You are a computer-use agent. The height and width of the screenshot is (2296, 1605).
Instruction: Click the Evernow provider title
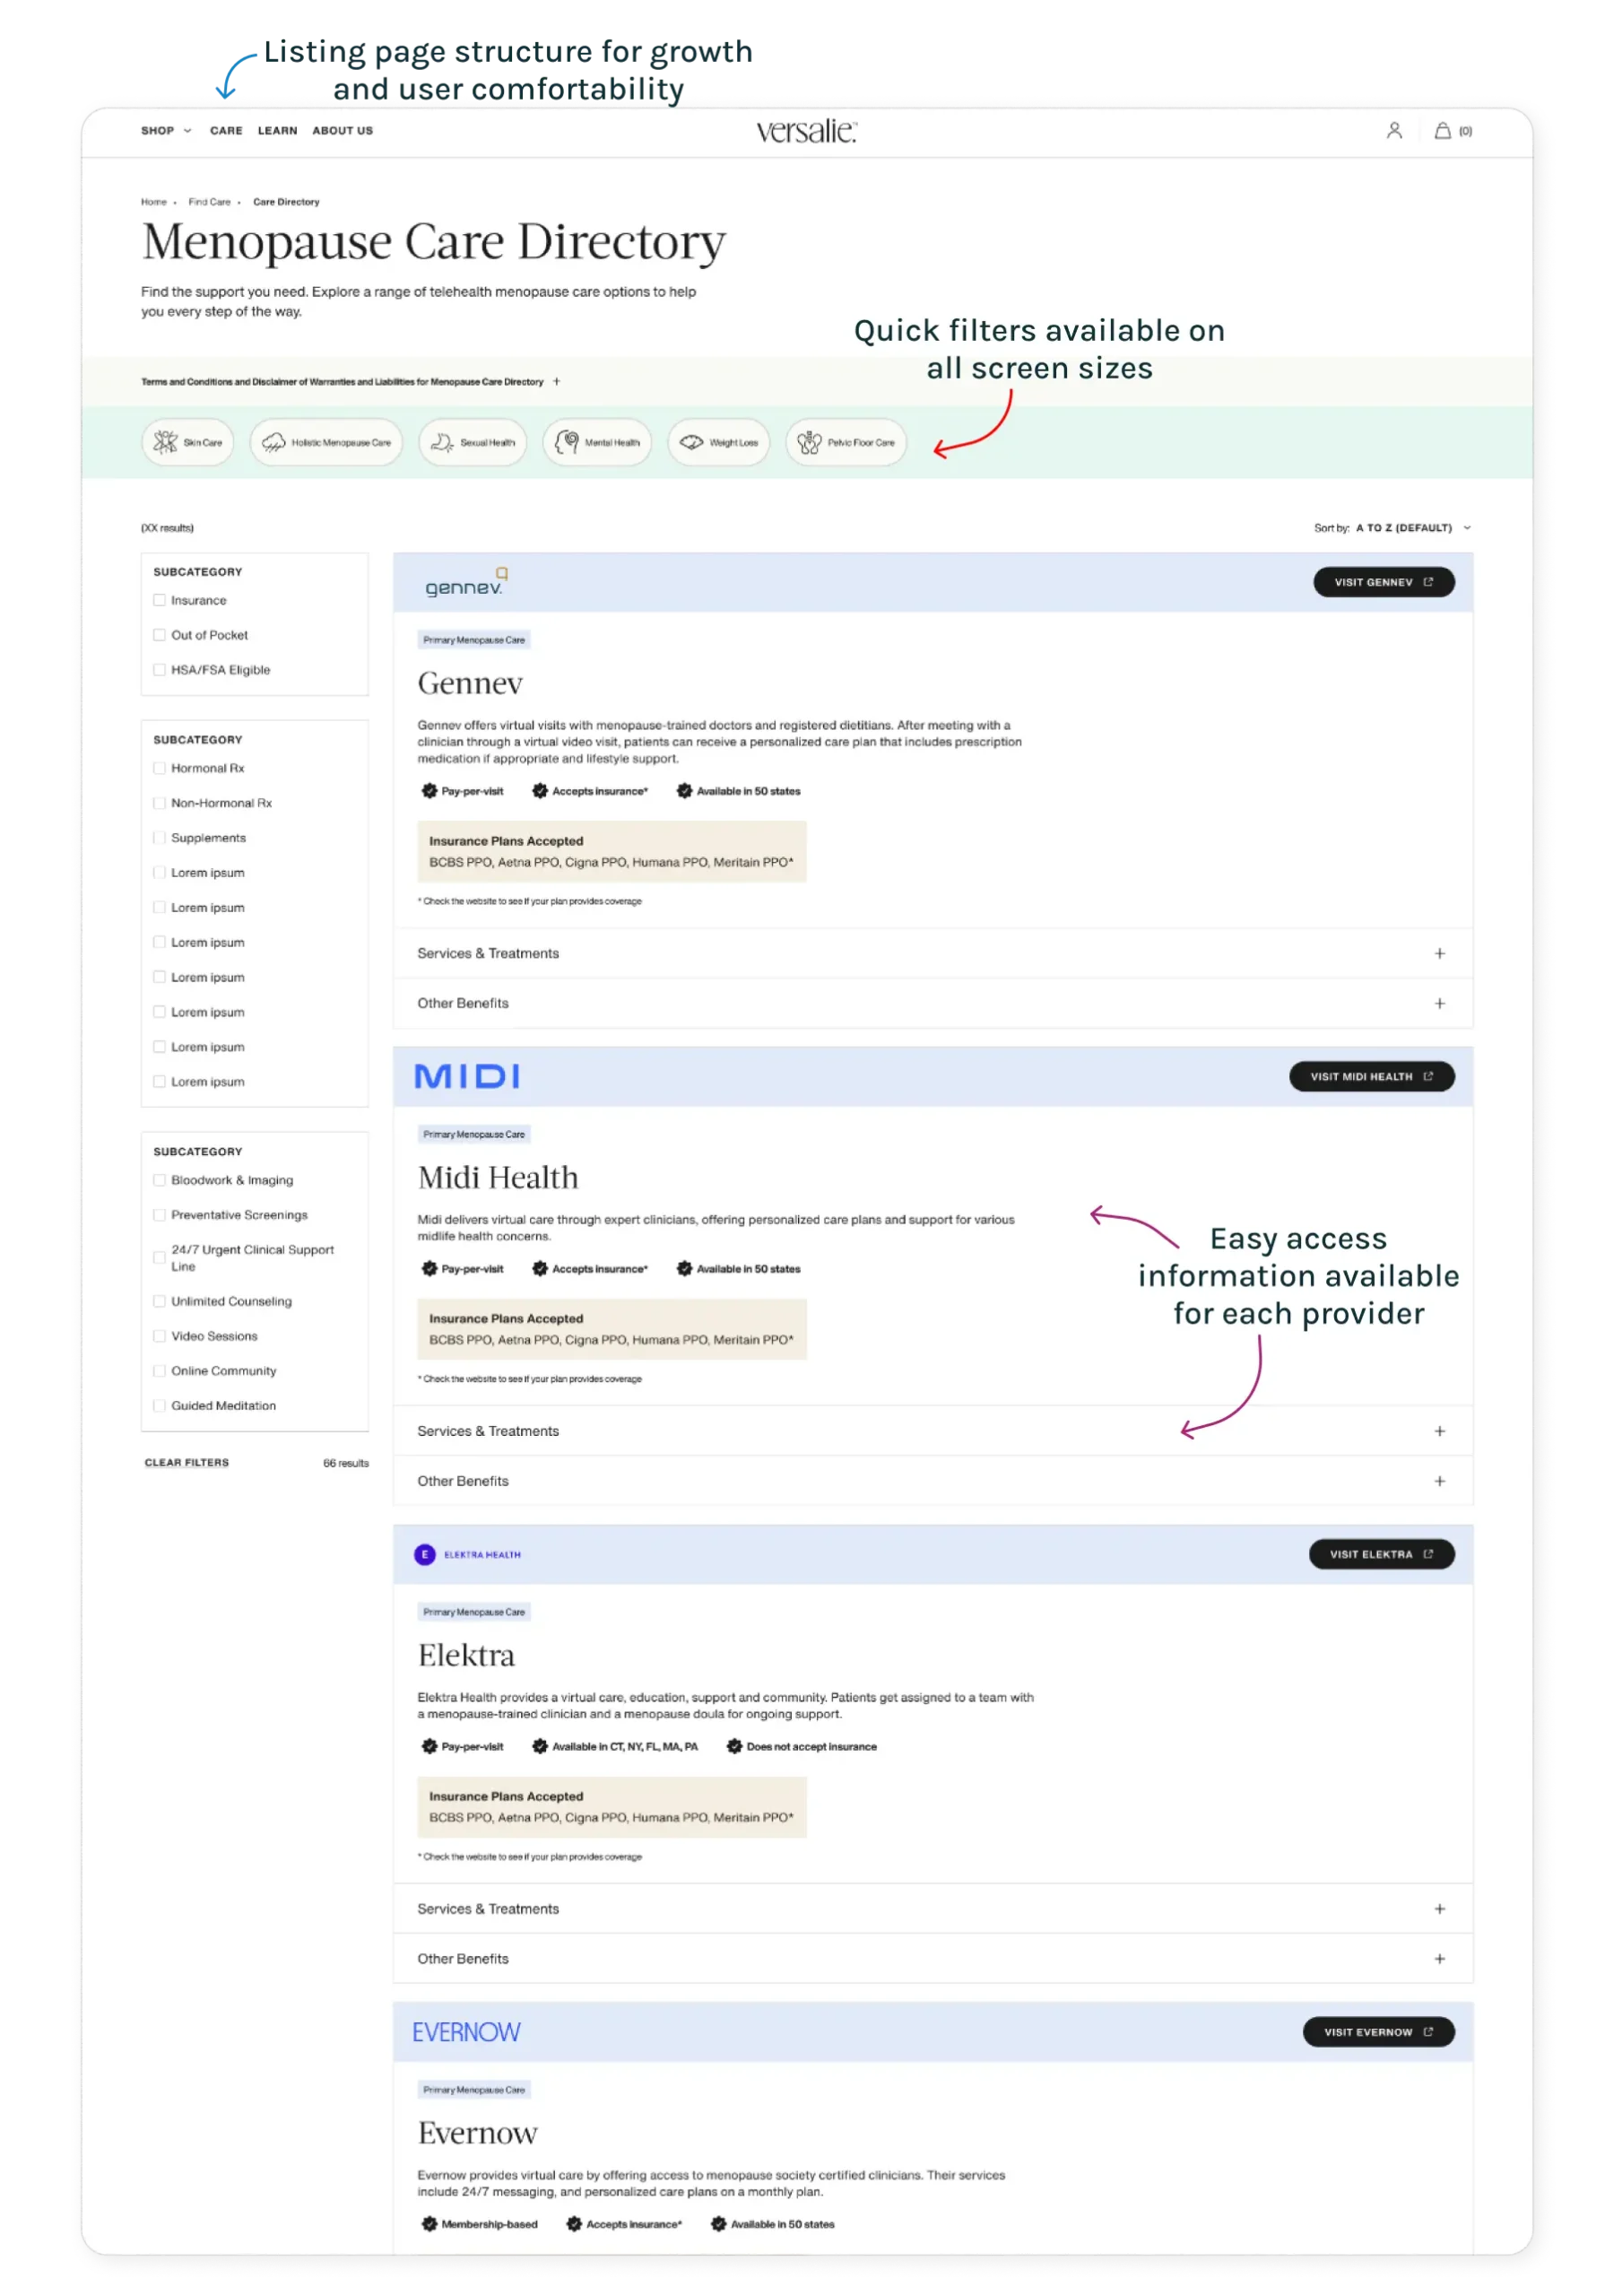click(478, 2133)
